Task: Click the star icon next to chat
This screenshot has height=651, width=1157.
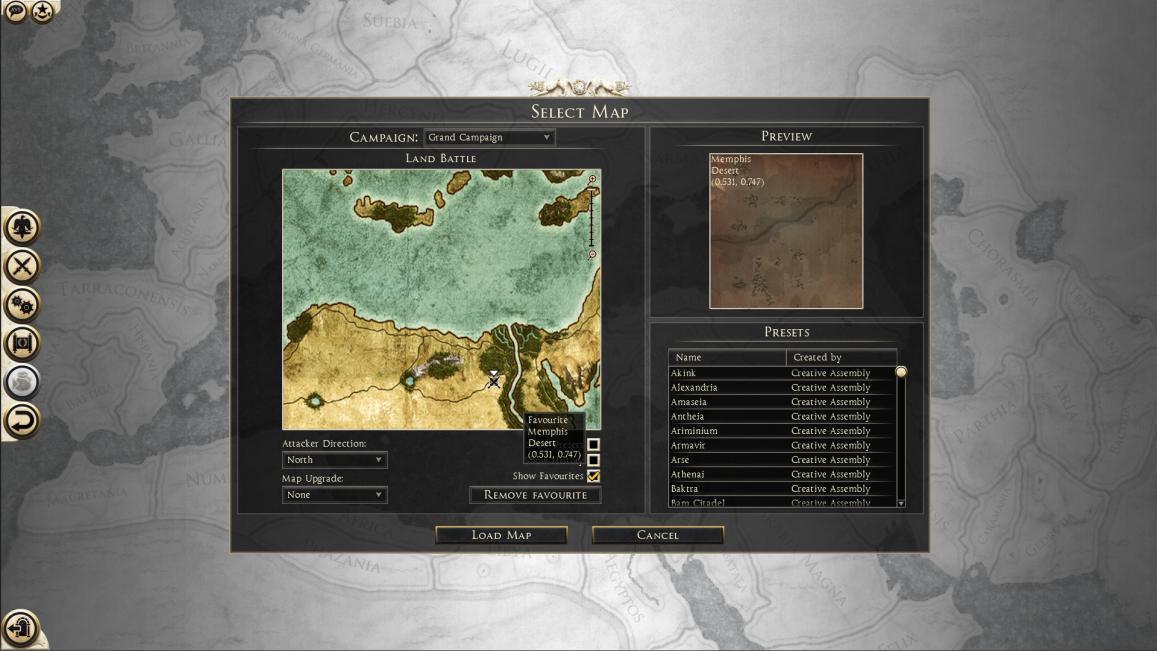Action: (43, 12)
